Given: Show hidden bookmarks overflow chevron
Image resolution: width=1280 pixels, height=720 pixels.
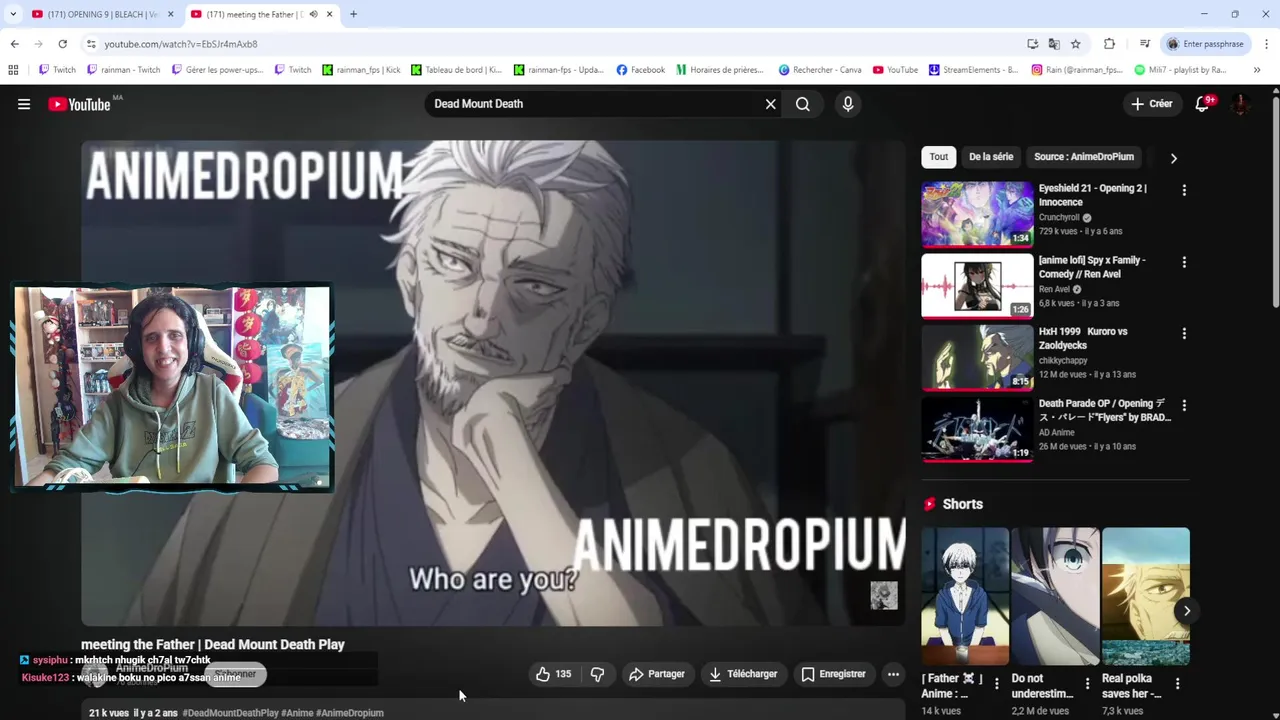Looking at the screenshot, I should point(1257,70).
